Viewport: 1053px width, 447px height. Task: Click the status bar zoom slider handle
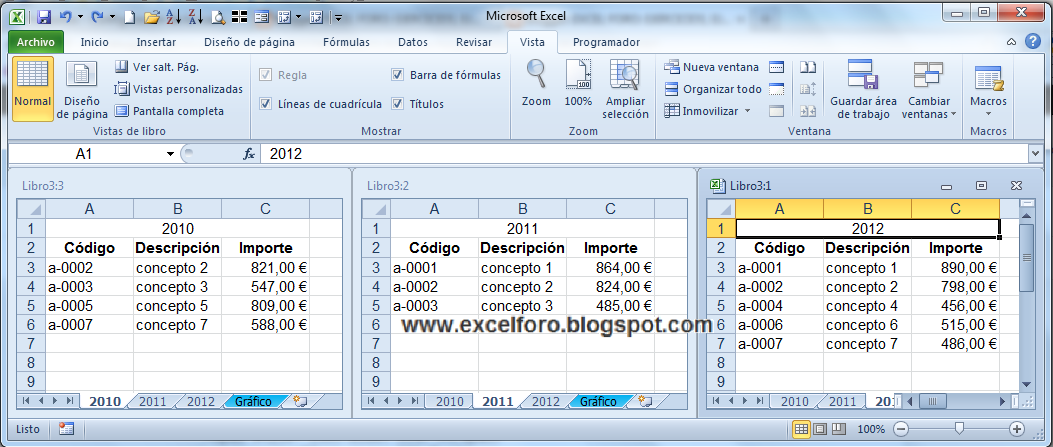pyautogui.click(x=960, y=428)
